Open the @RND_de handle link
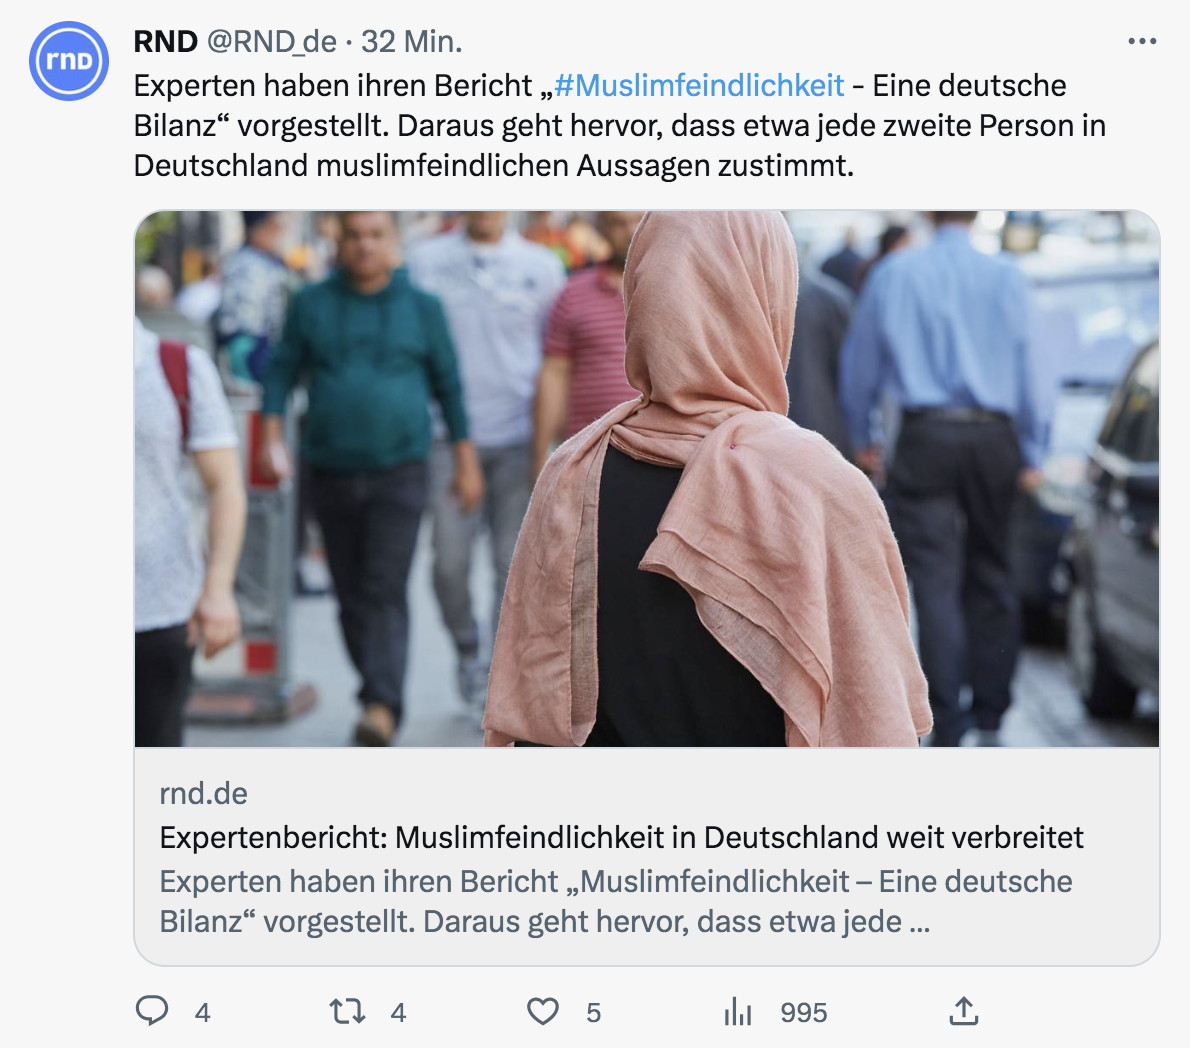Image resolution: width=1190 pixels, height=1048 pixels. 272,42
